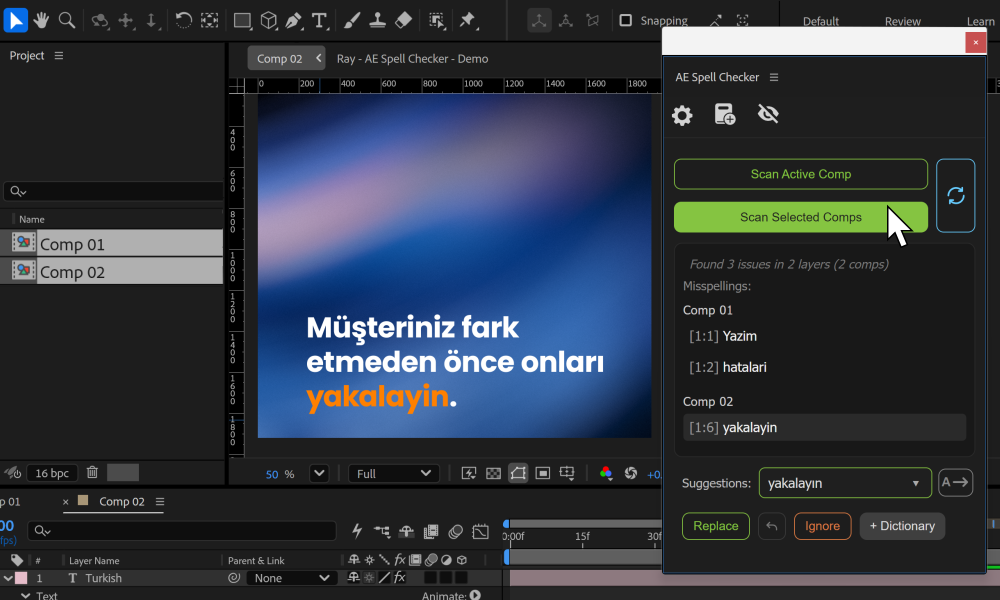Image resolution: width=1000 pixels, height=600 pixels.
Task: Select the Rectangle shape tool
Action: [242, 21]
